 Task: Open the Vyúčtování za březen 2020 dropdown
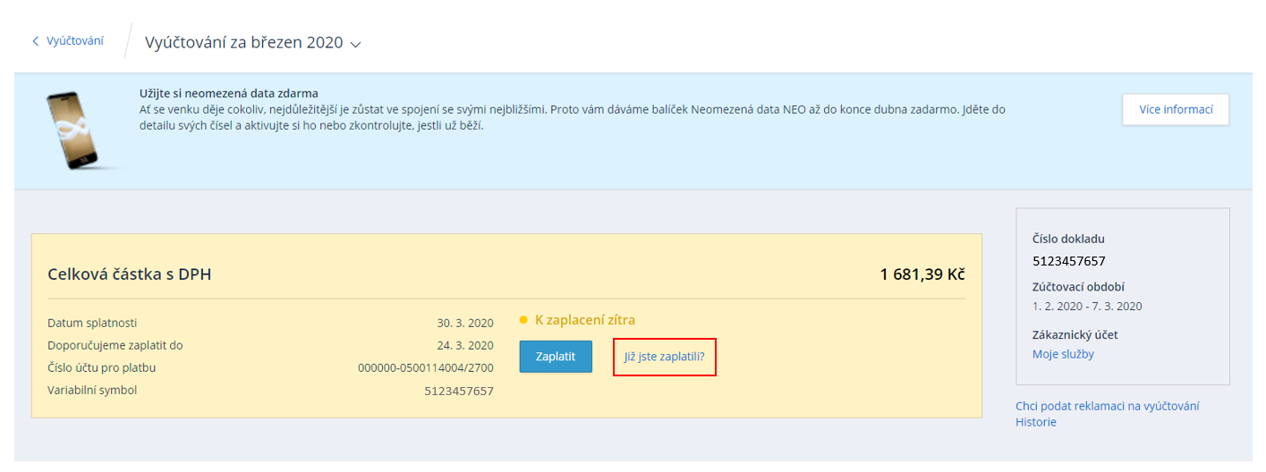pyautogui.click(x=244, y=43)
